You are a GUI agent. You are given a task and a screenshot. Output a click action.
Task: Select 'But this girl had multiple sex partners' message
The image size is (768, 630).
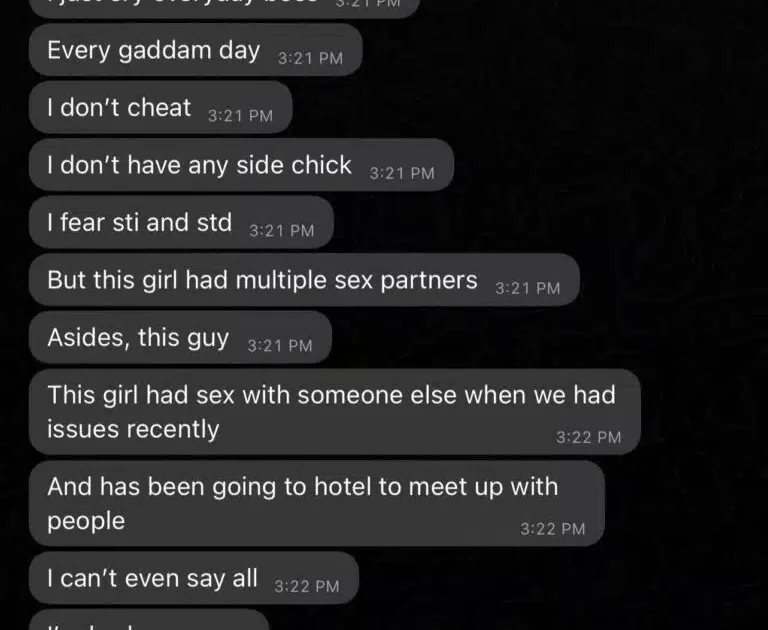pyautogui.click(x=304, y=280)
